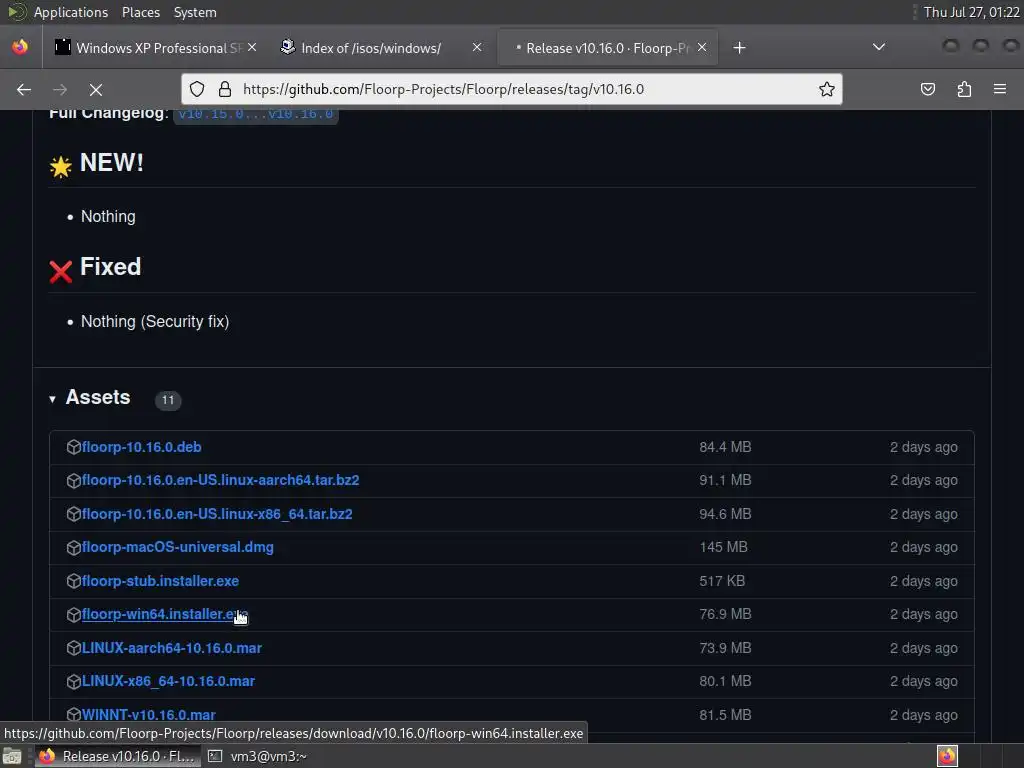
Task: Bookmark this page with the star icon
Action: coord(826,89)
